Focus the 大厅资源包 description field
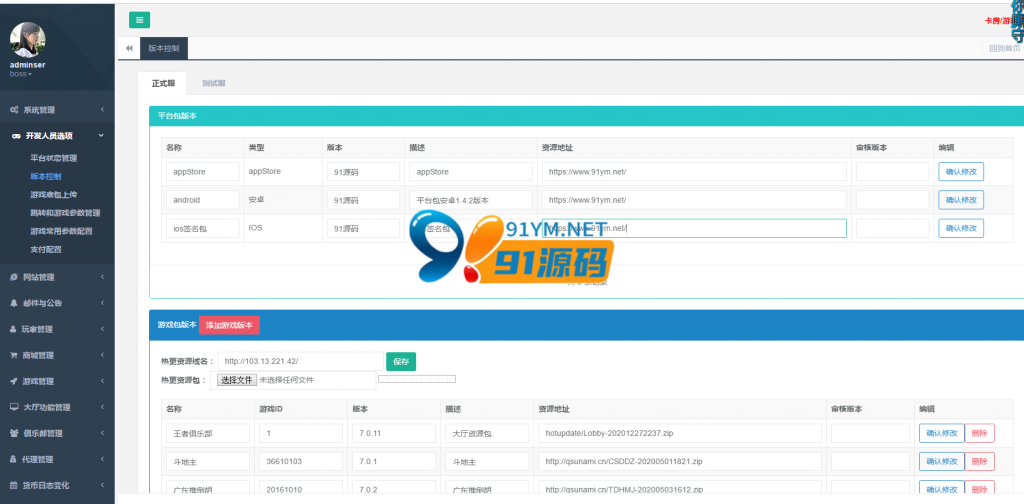1024x504 pixels. click(x=487, y=433)
